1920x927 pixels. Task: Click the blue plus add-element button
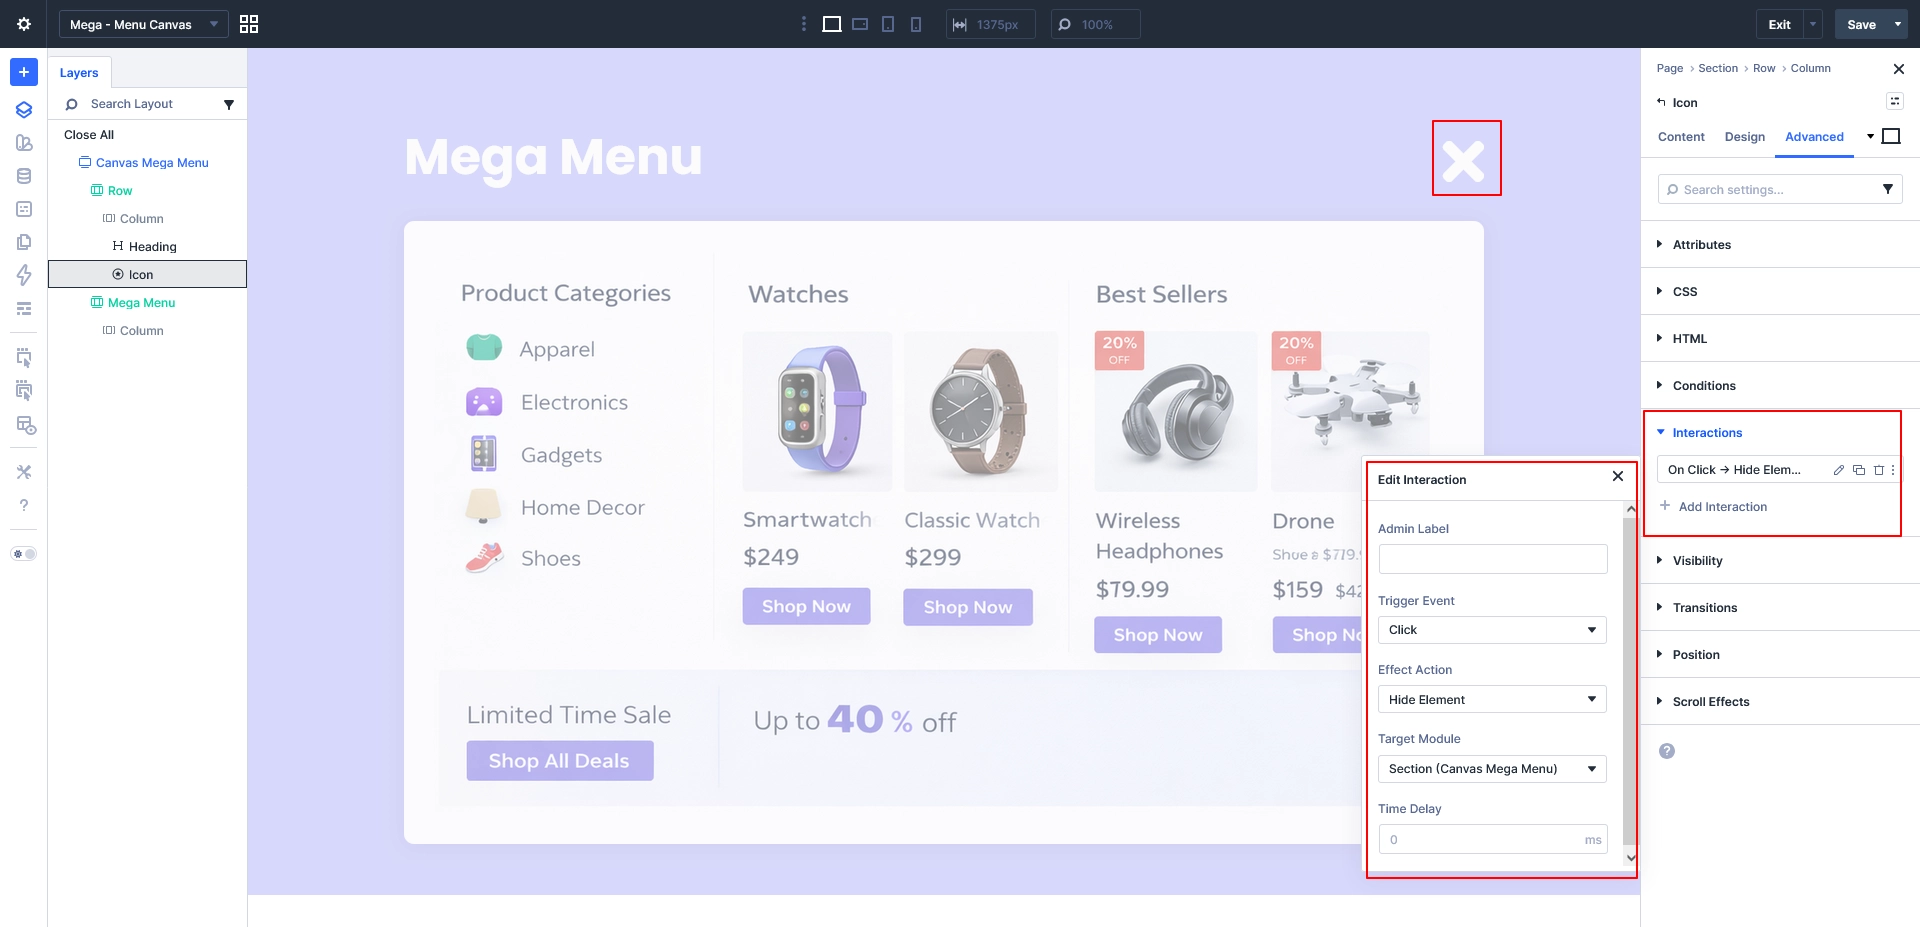coord(24,72)
